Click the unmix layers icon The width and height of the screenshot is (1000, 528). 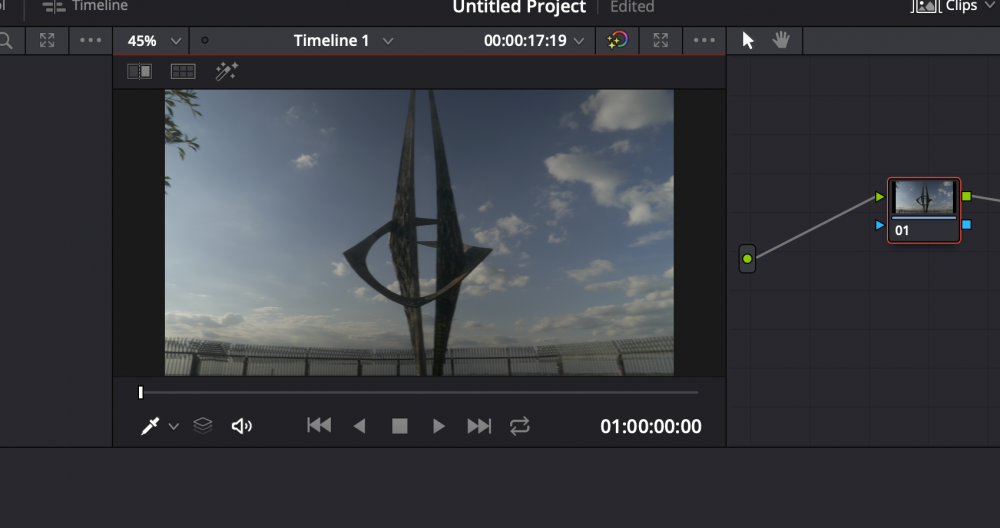tap(203, 426)
